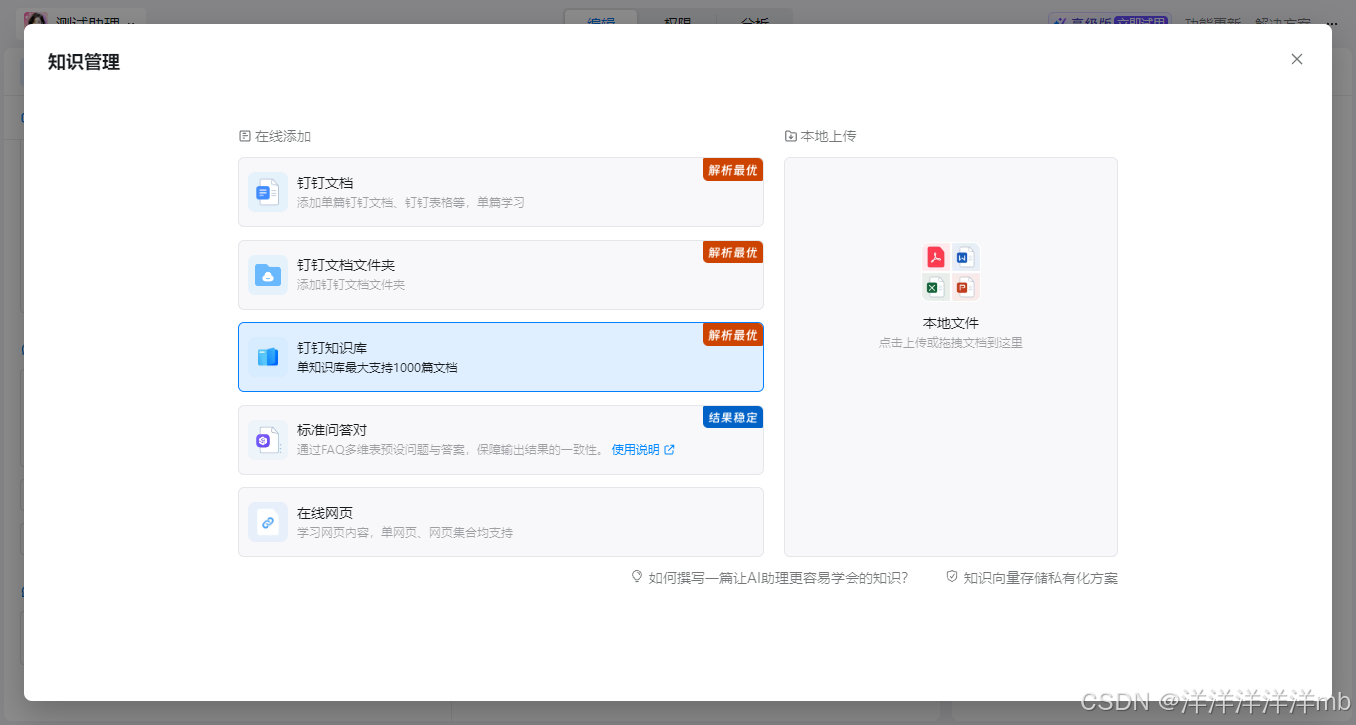
Task: Select the 钉钉文档 title
Action: click(x=325, y=183)
